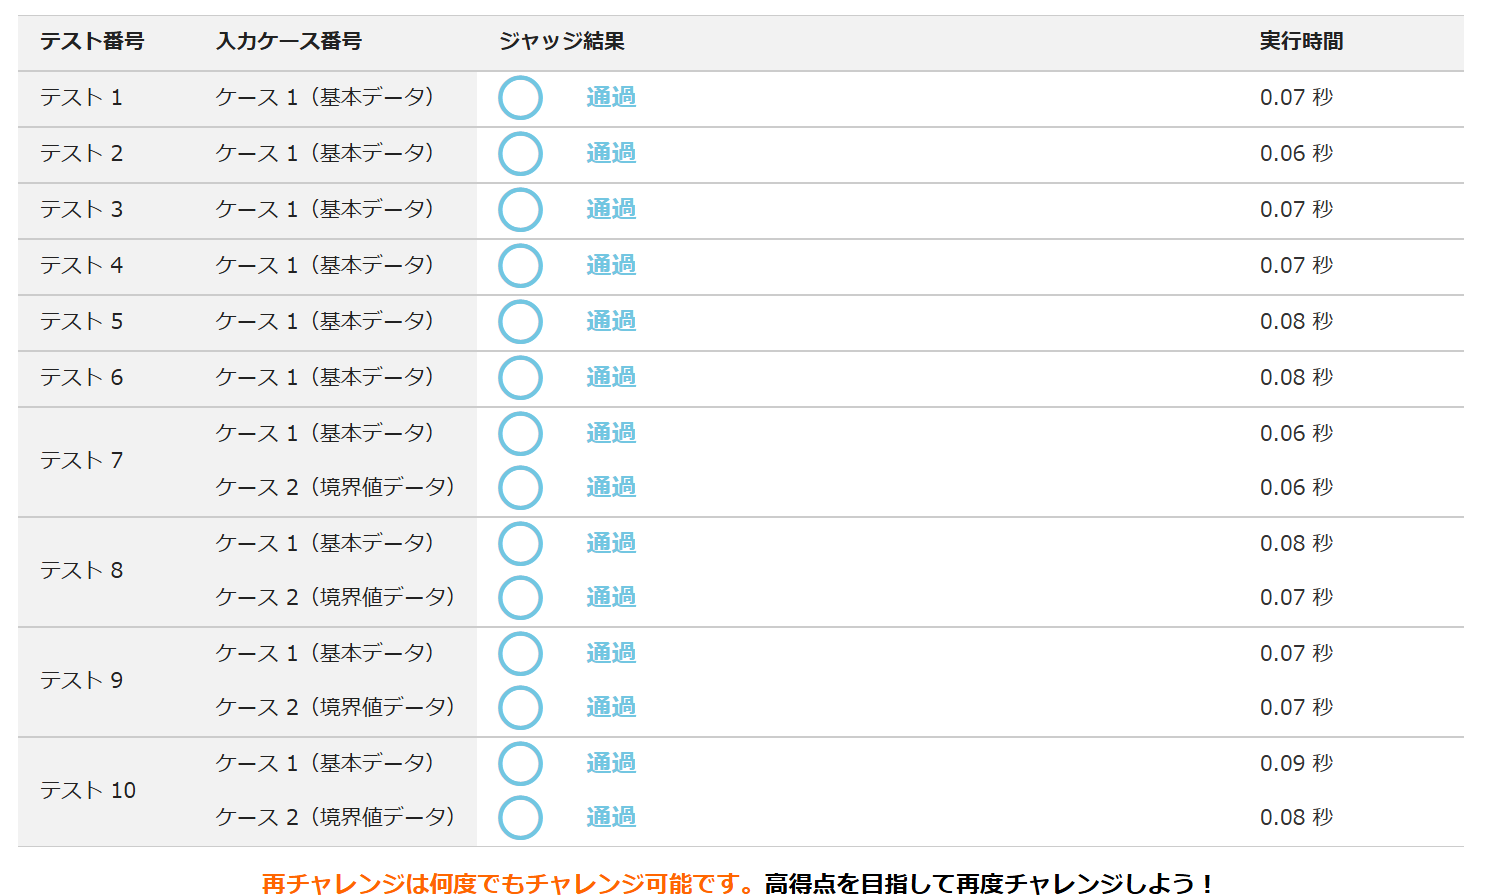Image resolution: width=1502 pixels, height=896 pixels.
Task: Click the 入力ケース番号 column header
Action: 289,41
